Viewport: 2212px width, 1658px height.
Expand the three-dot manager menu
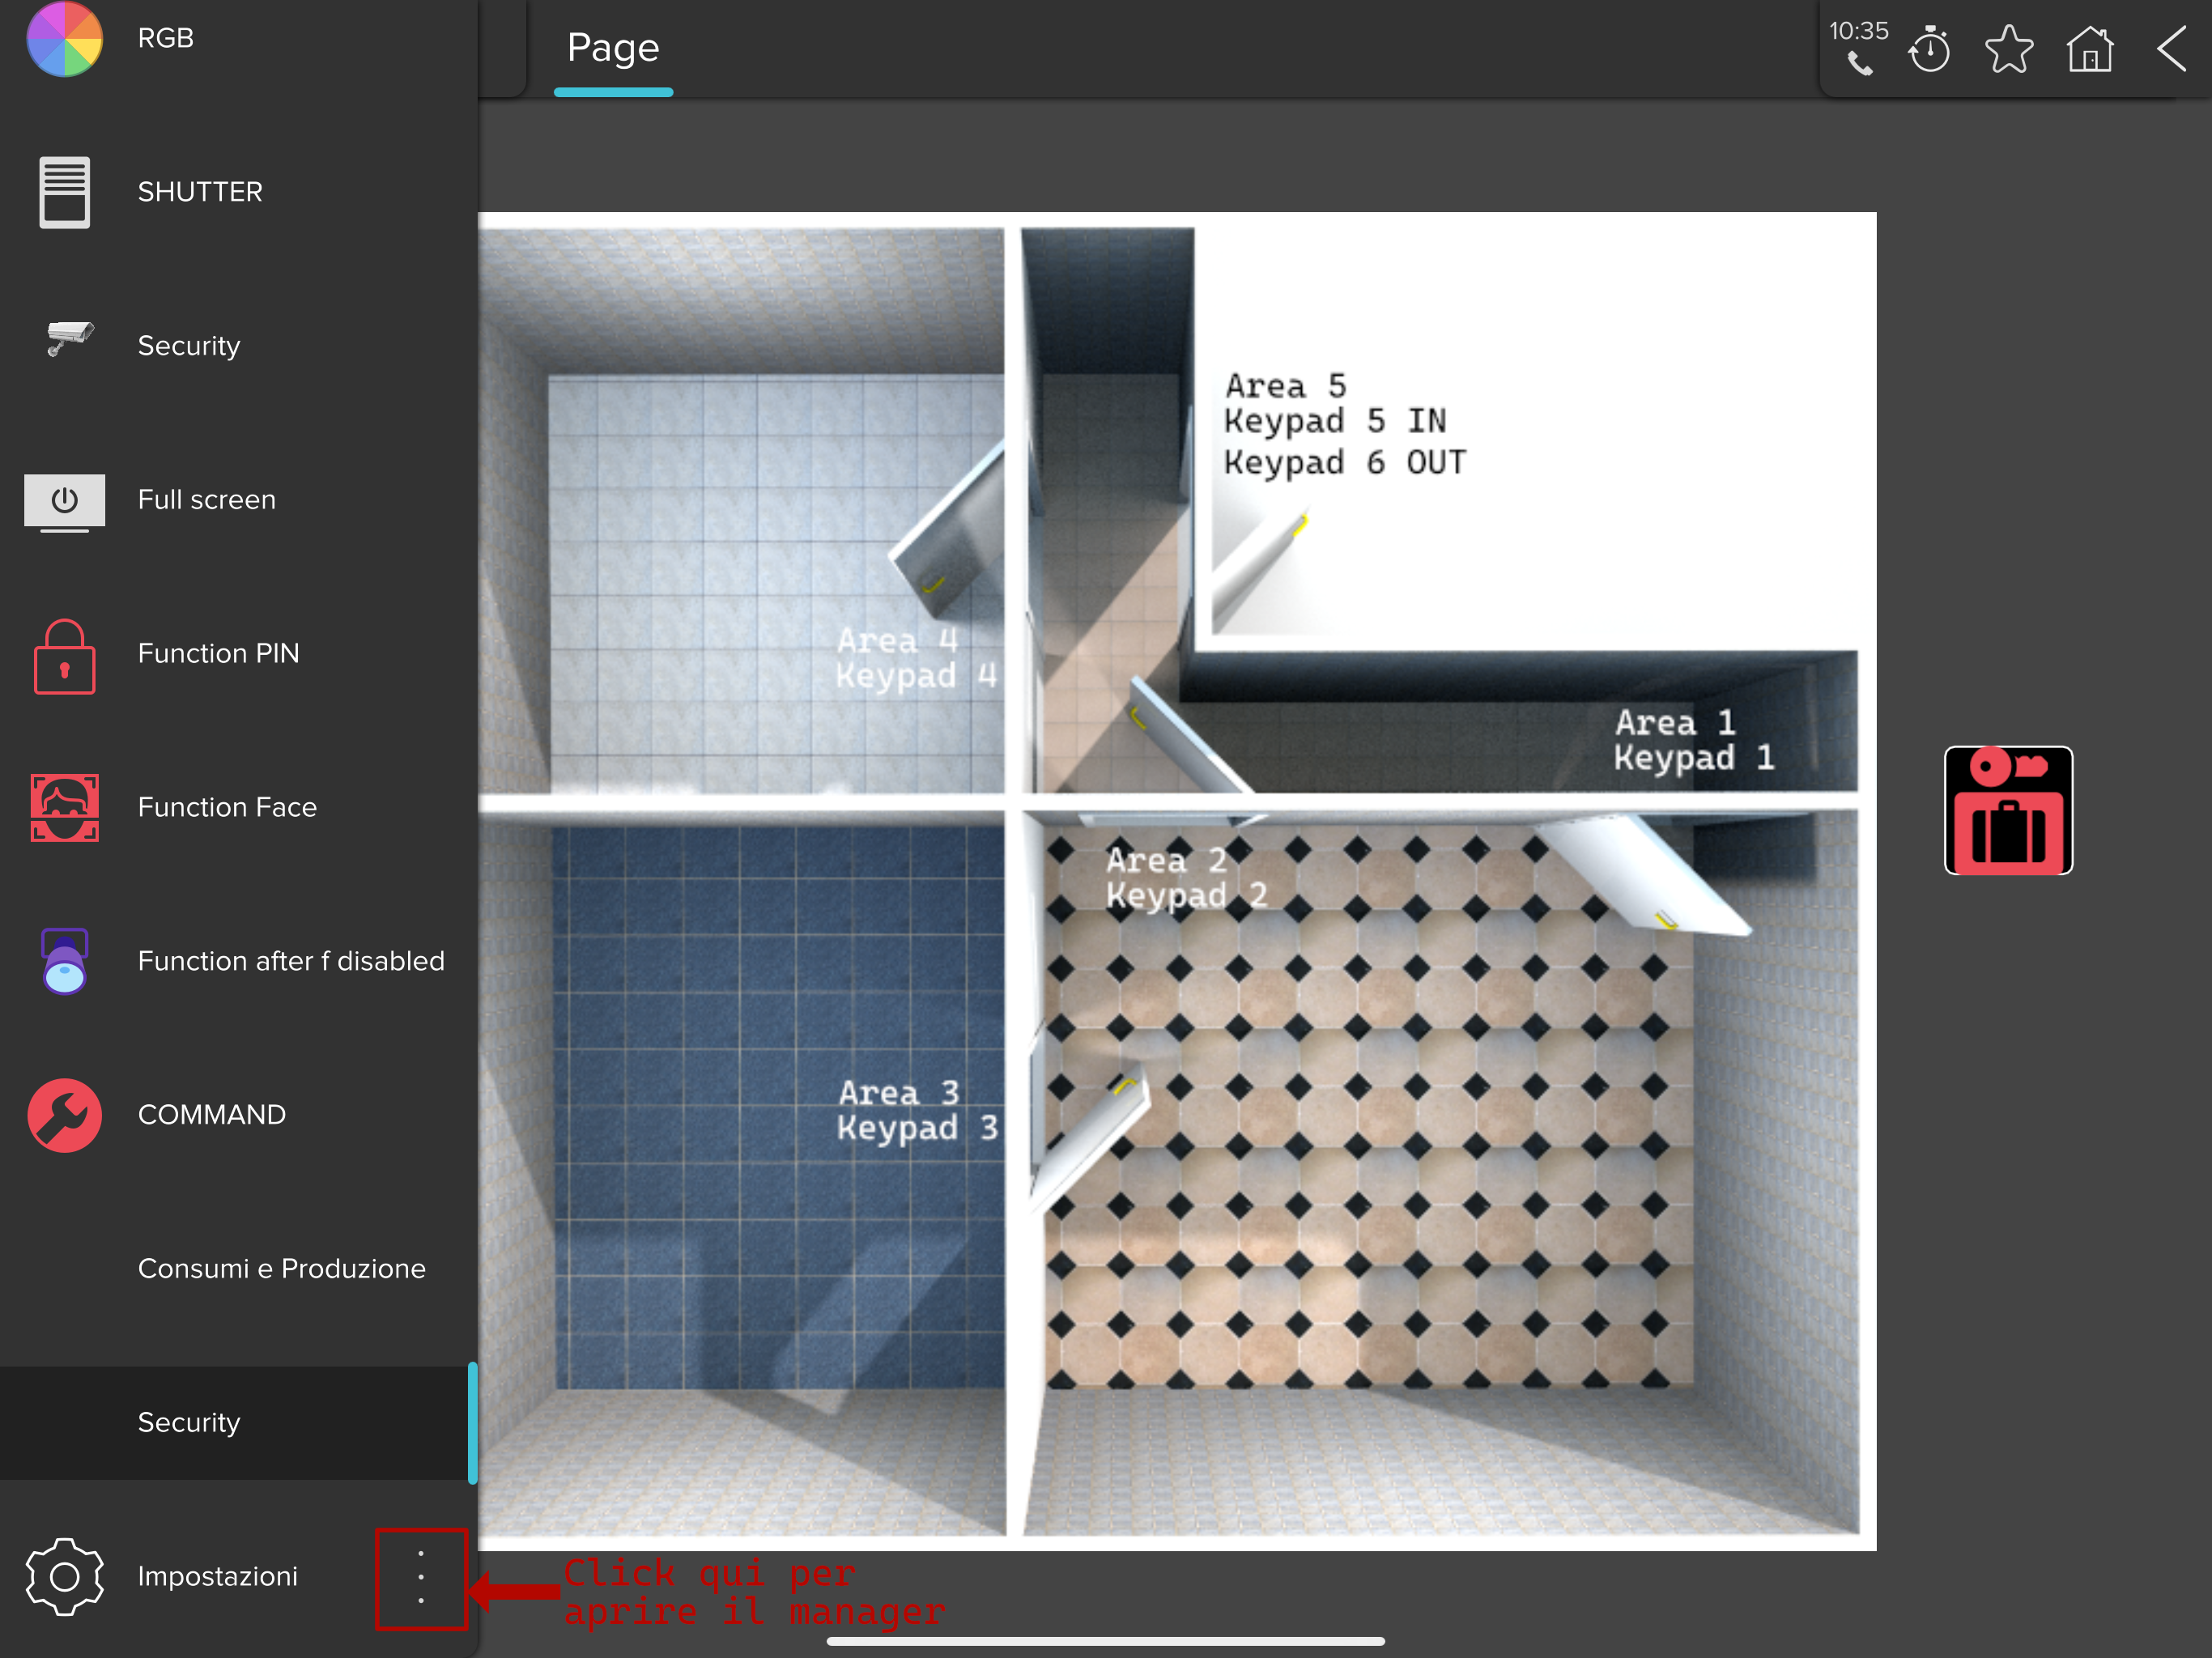tap(421, 1578)
